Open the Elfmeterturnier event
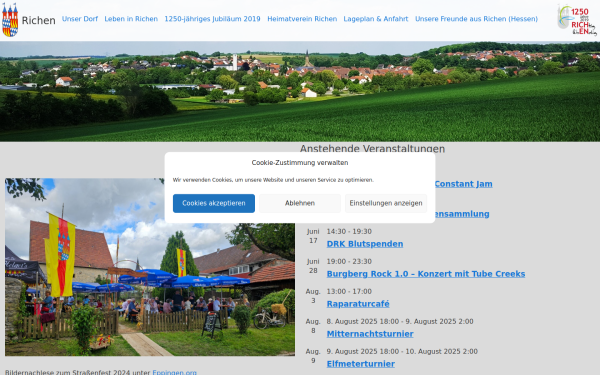Screen dimensions: 600x375 360,364
